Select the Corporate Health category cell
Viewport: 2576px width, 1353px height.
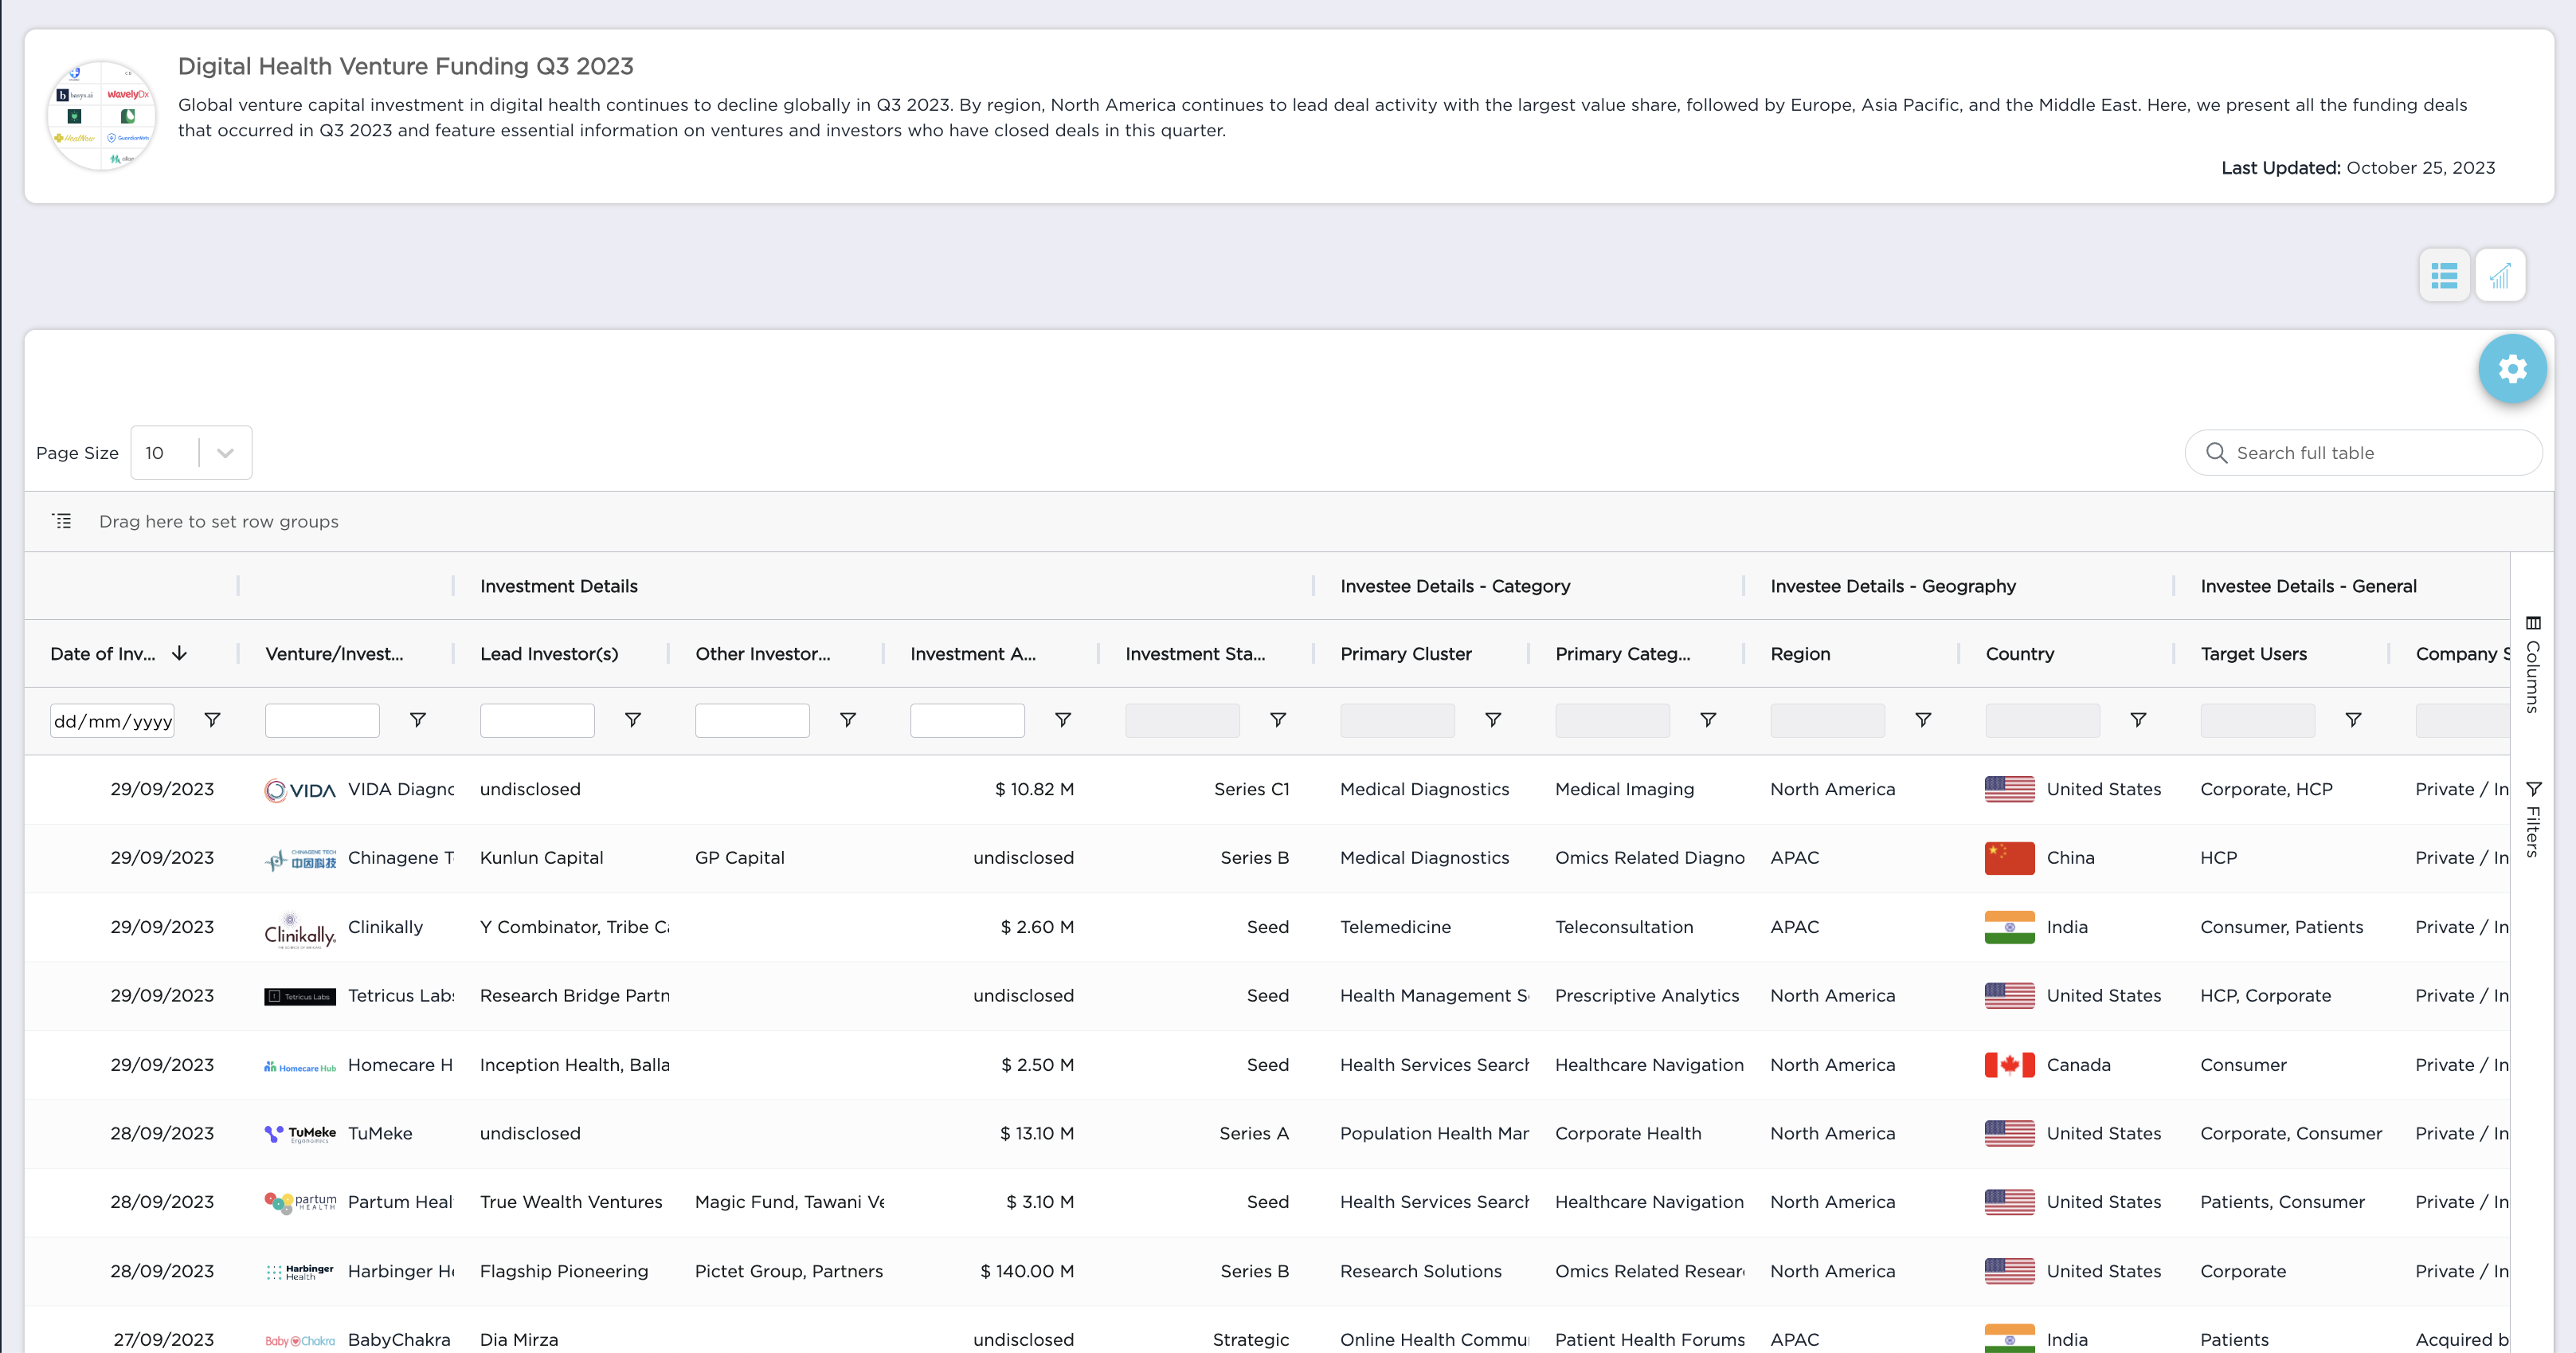[1628, 1133]
